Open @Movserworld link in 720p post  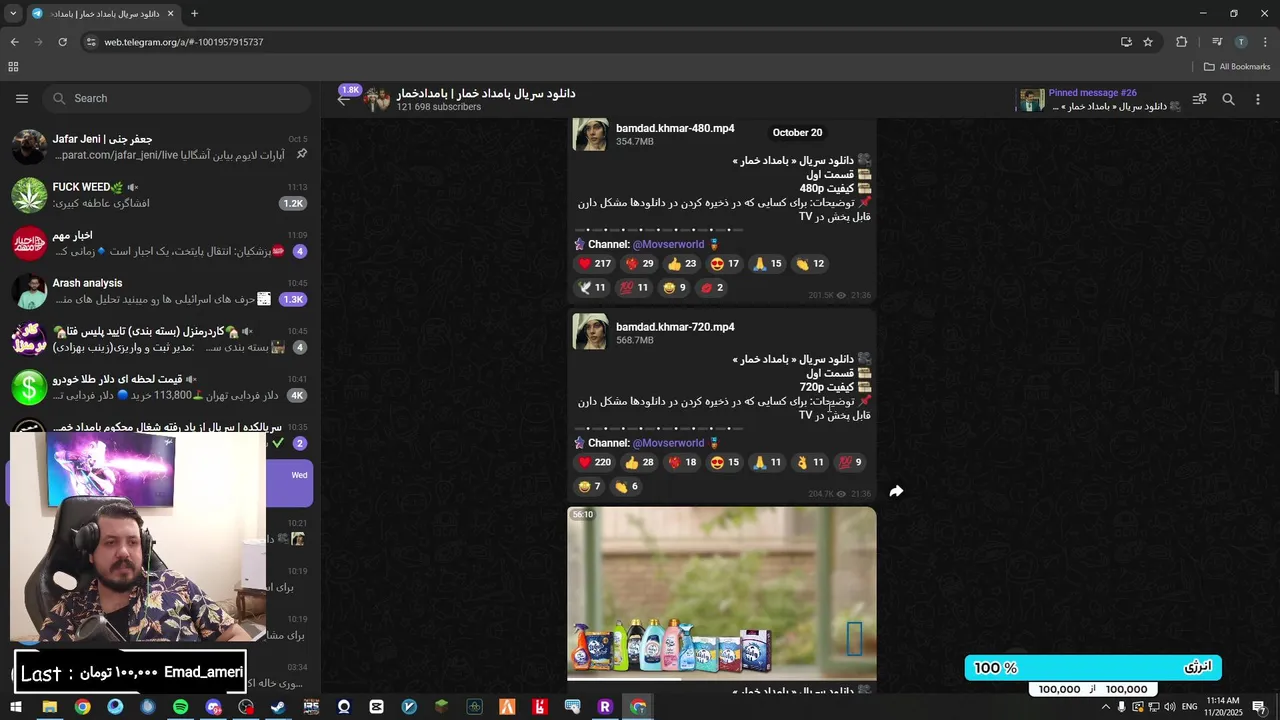(669, 443)
